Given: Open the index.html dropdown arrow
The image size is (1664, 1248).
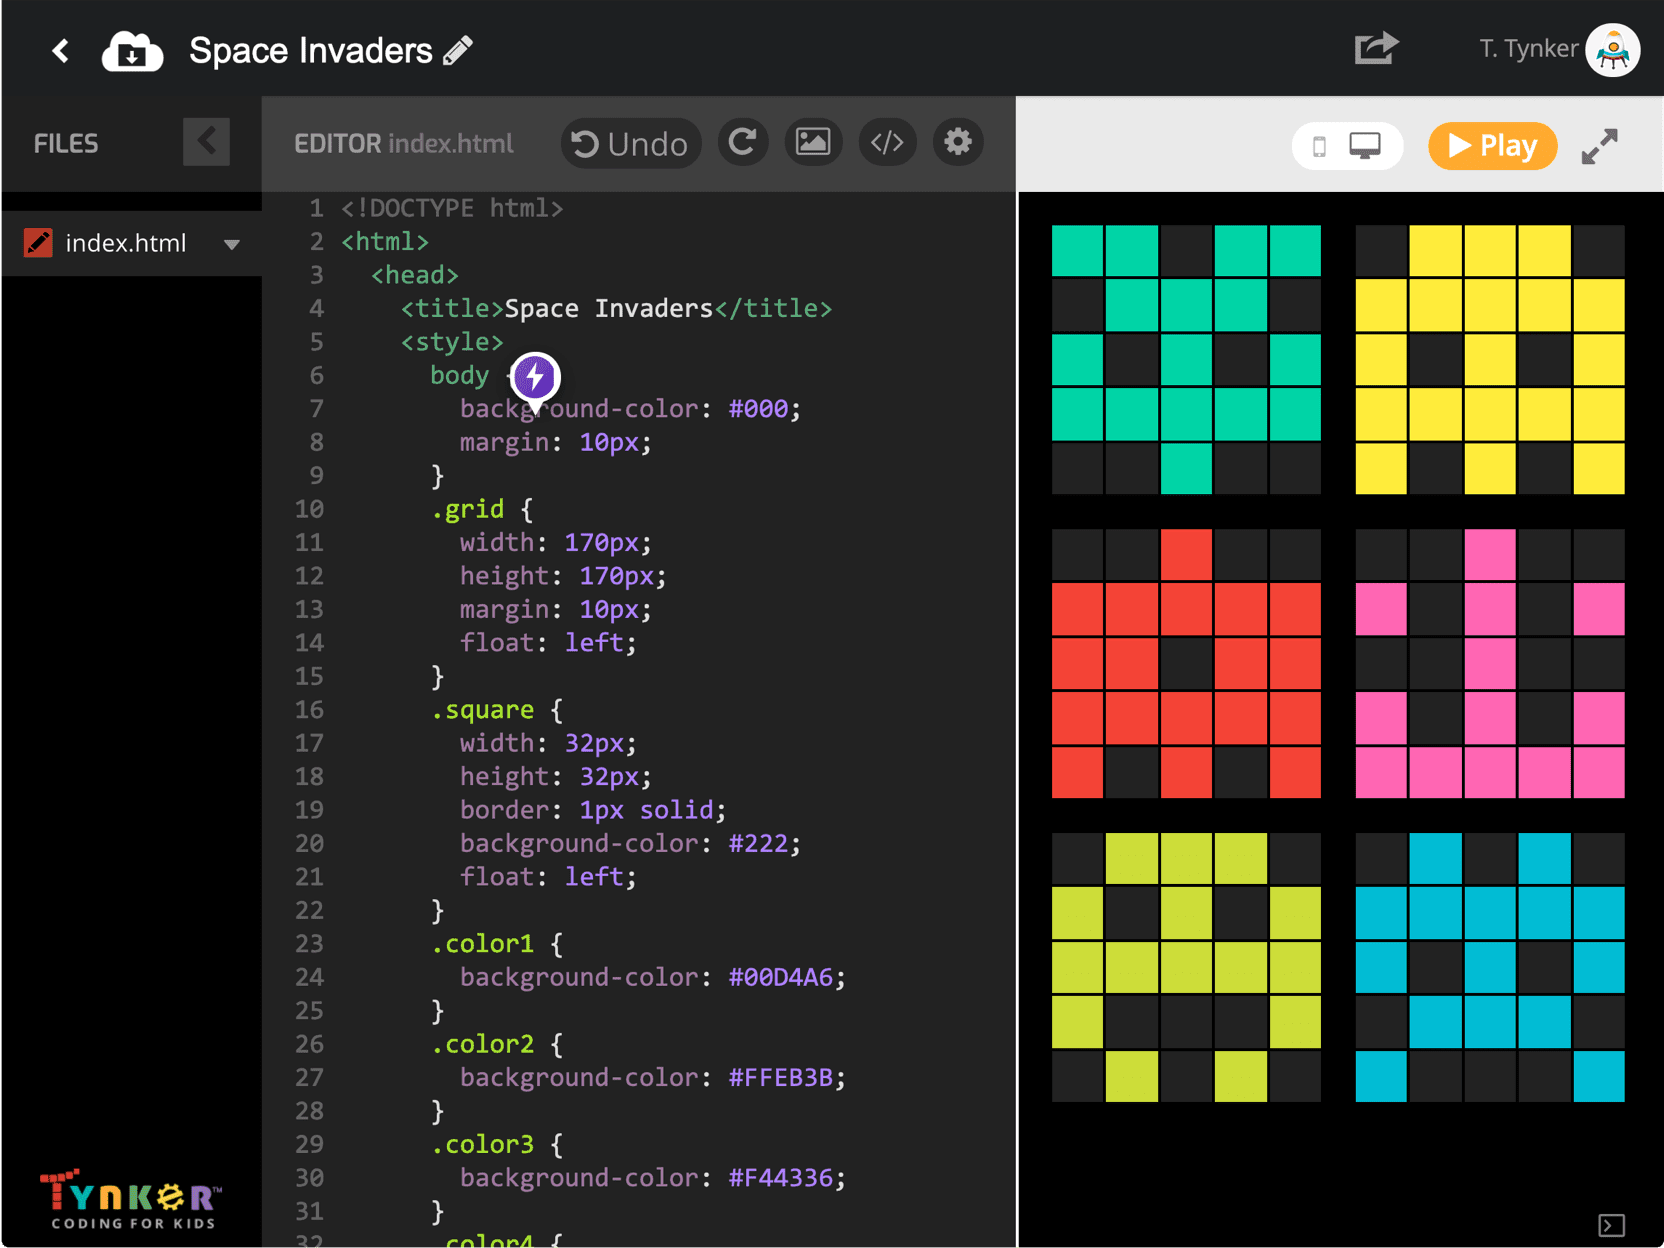Looking at the screenshot, I should click(232, 244).
